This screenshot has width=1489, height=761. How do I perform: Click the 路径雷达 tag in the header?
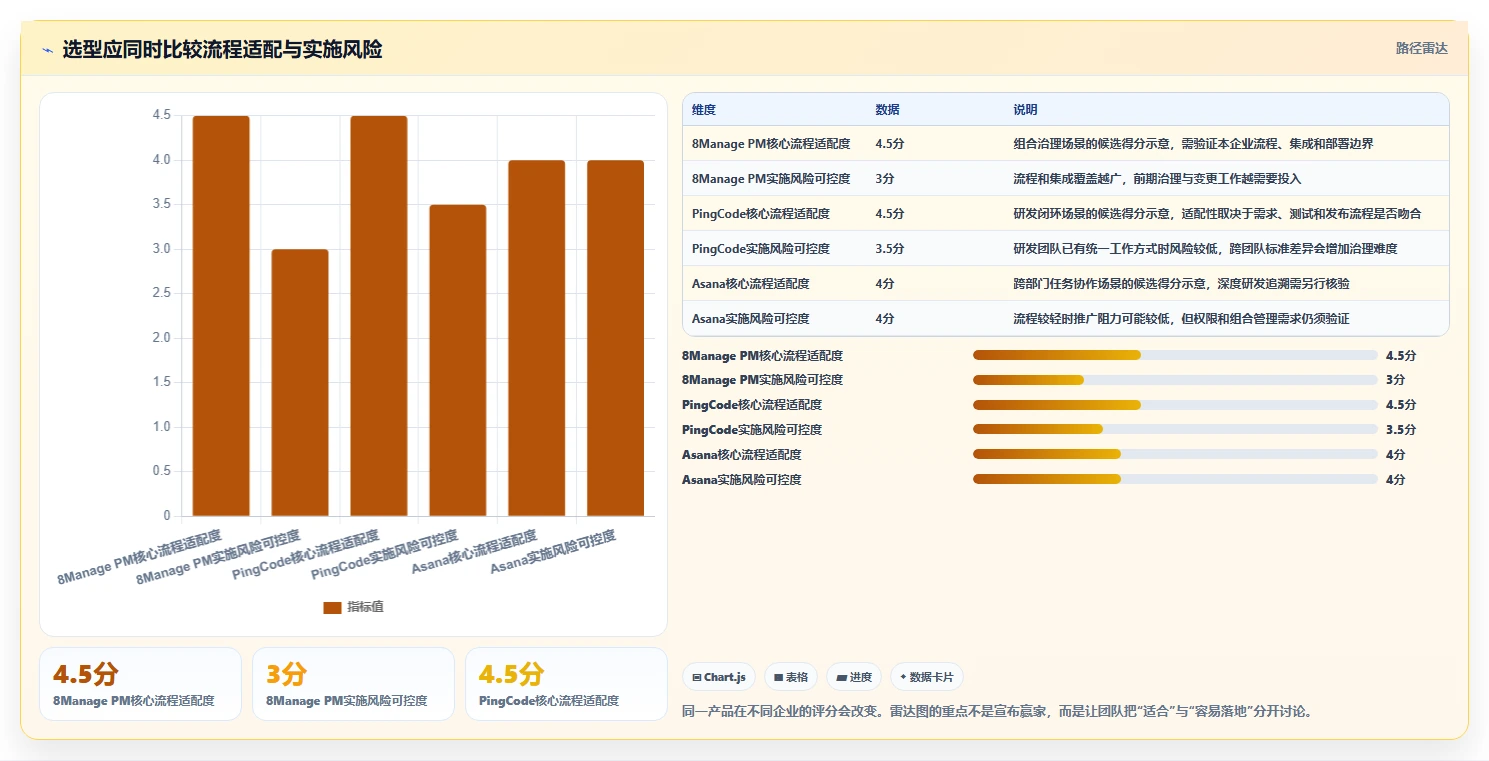point(1421,48)
